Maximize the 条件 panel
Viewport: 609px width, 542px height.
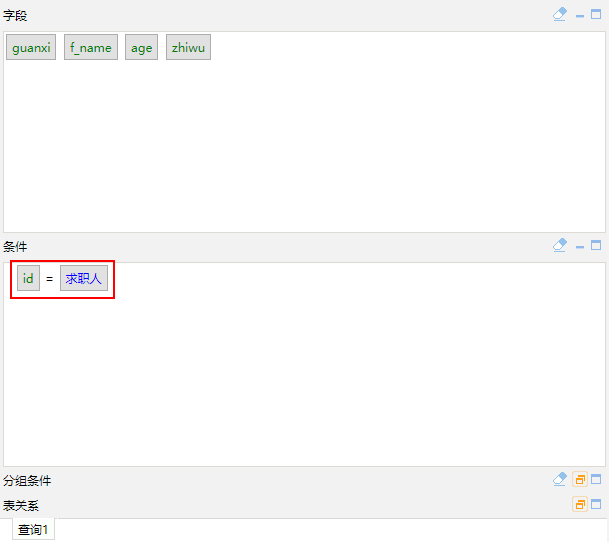[596, 246]
